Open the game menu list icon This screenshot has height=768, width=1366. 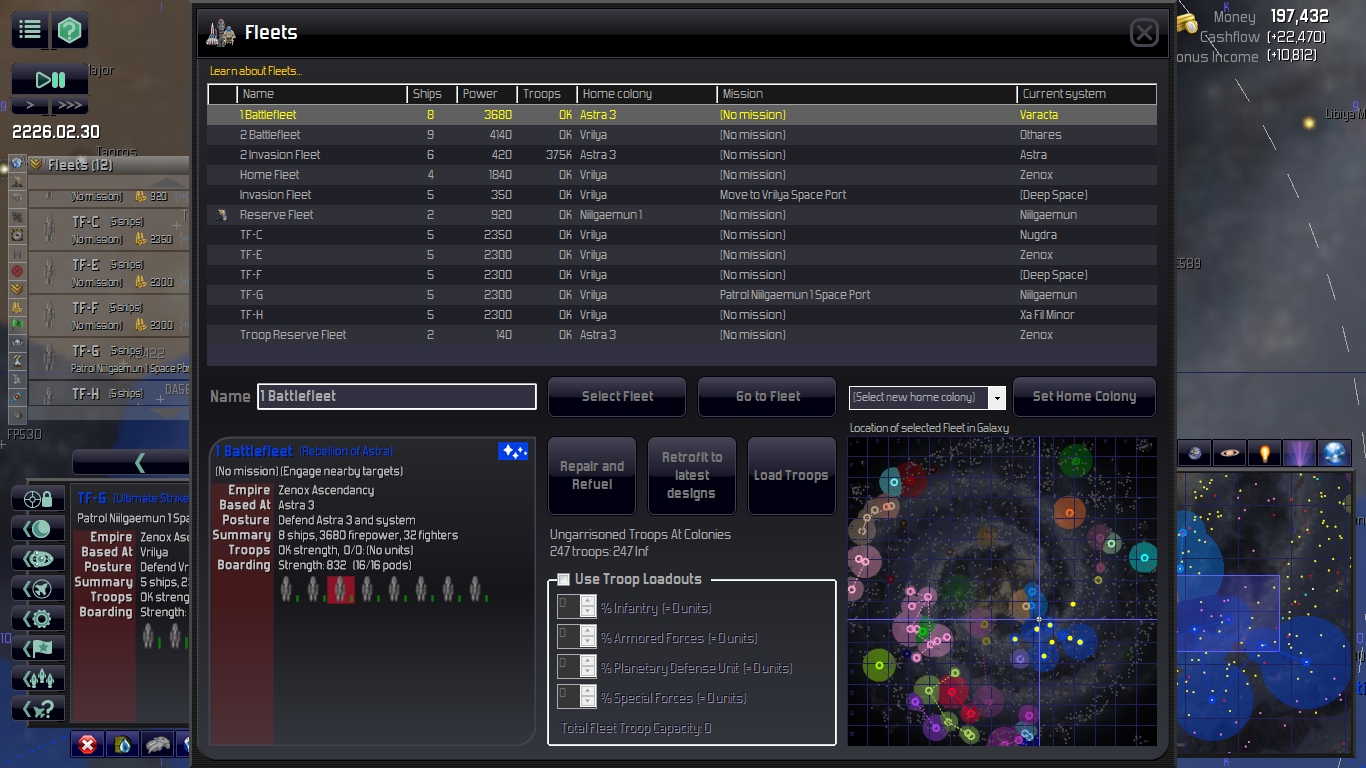30,30
